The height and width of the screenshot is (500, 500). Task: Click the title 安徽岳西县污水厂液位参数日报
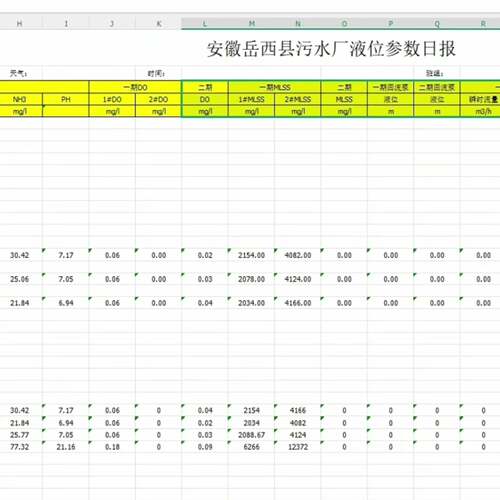[331, 49]
